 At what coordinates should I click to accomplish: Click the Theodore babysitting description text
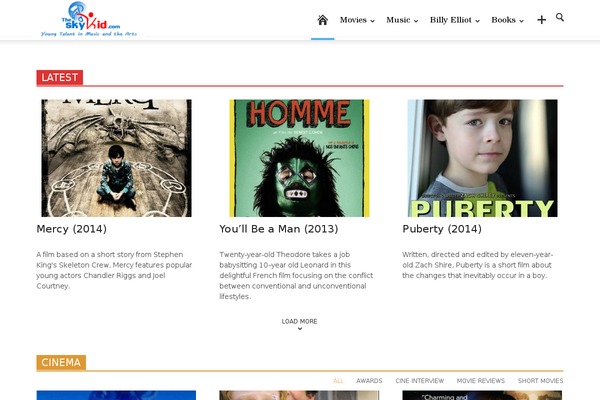tap(296, 276)
